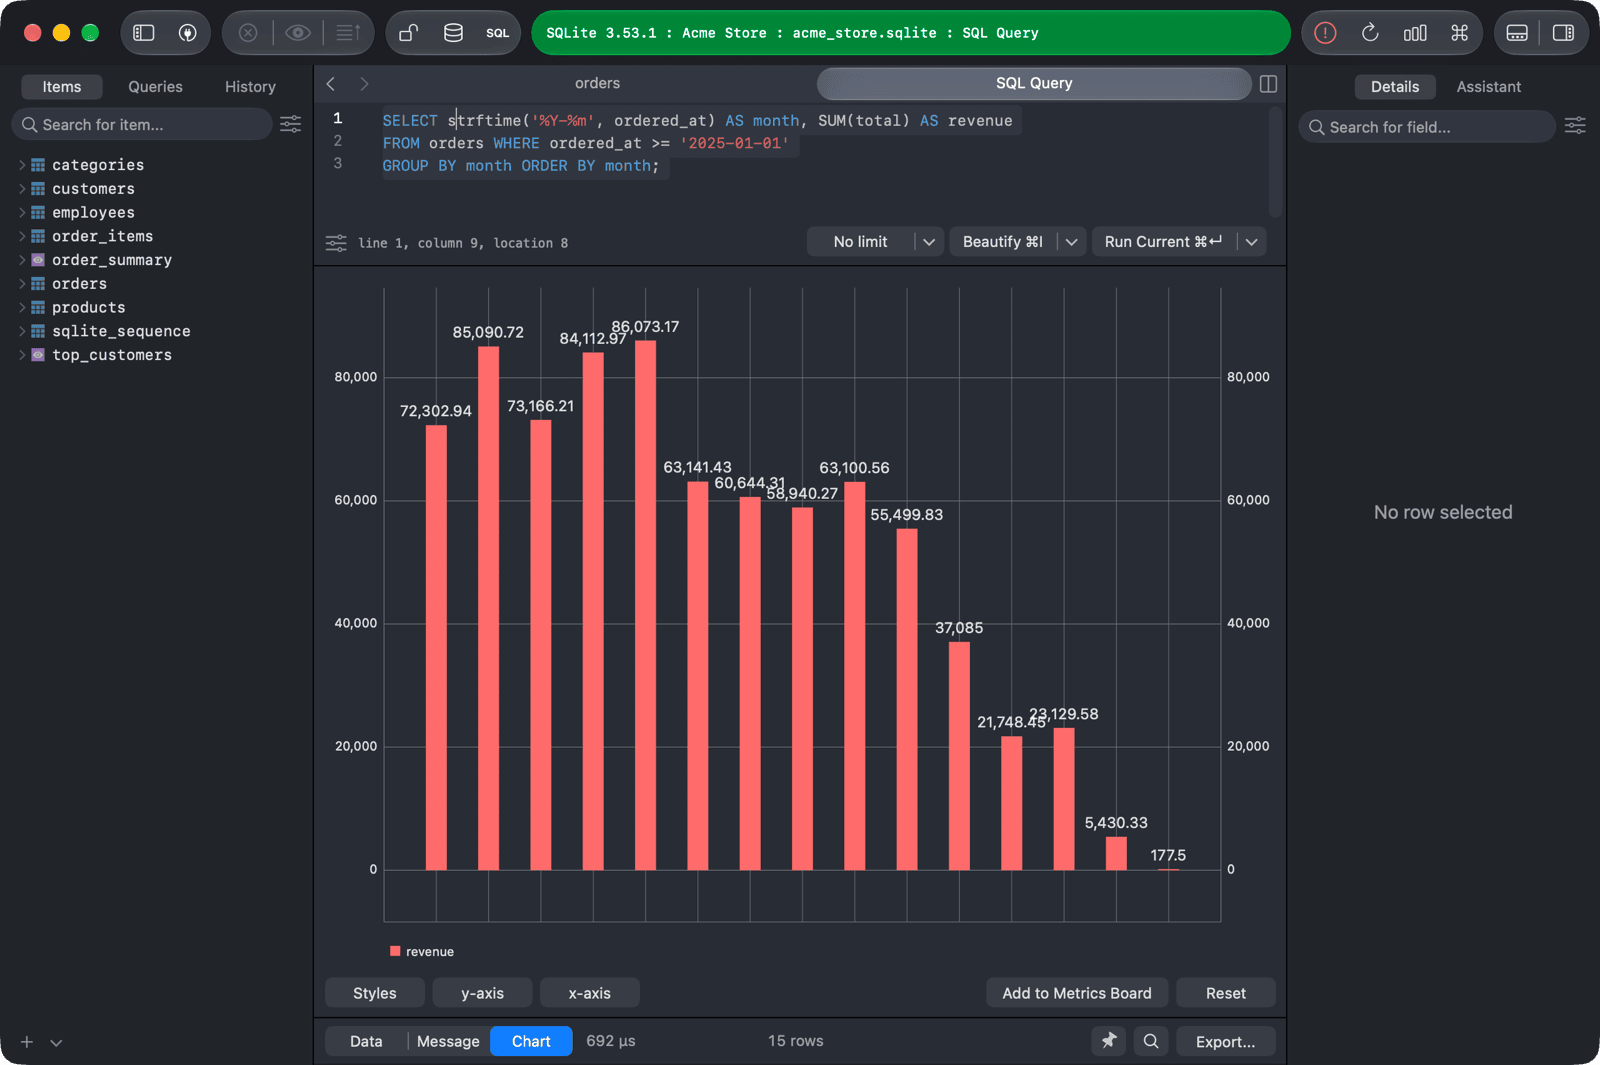Click the connection plug icon in toolbar
The width and height of the screenshot is (1600, 1065).
click(187, 33)
